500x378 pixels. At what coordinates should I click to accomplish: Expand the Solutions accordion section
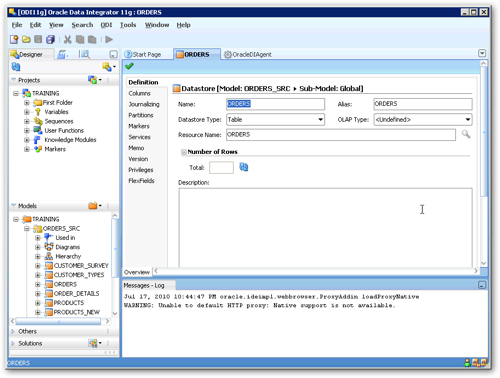tap(13, 343)
